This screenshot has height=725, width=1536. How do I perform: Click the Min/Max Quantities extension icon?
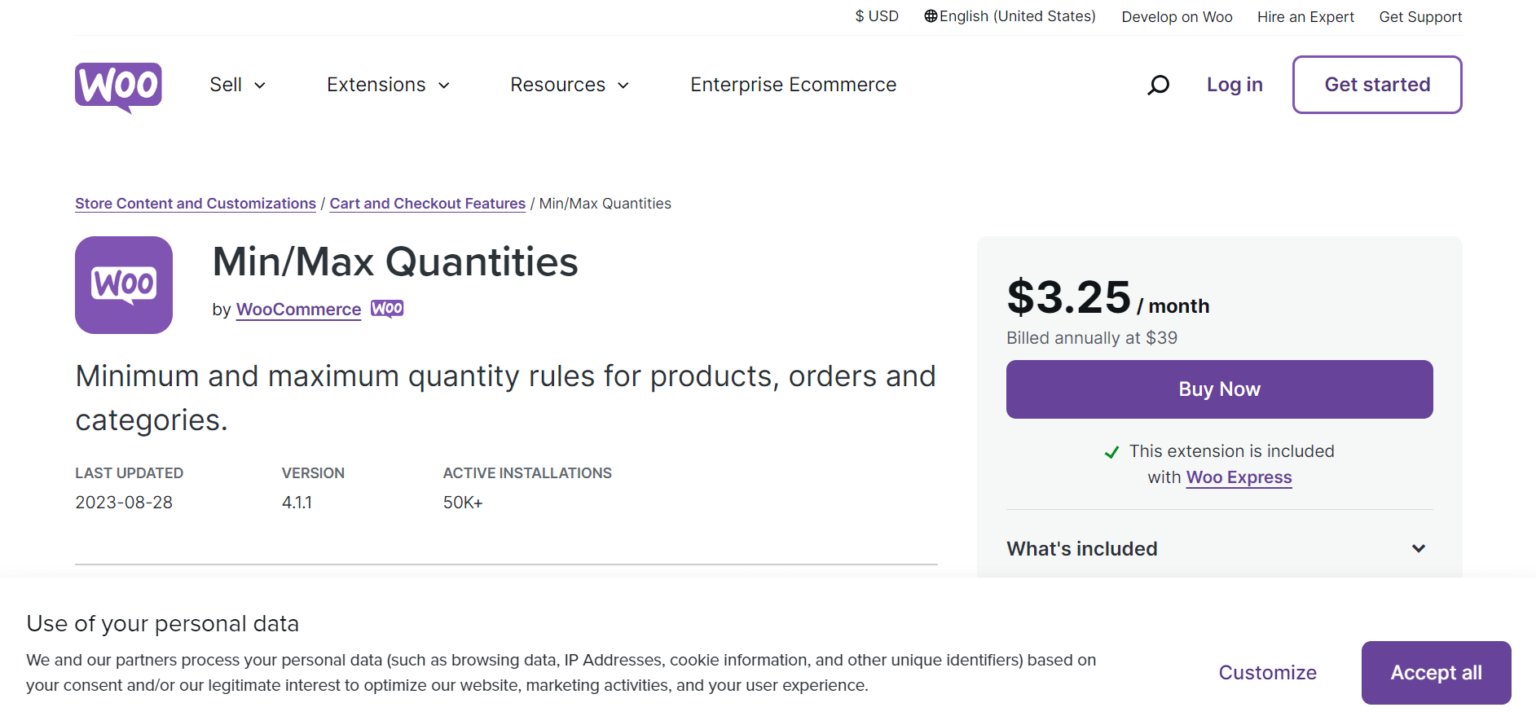(x=123, y=285)
